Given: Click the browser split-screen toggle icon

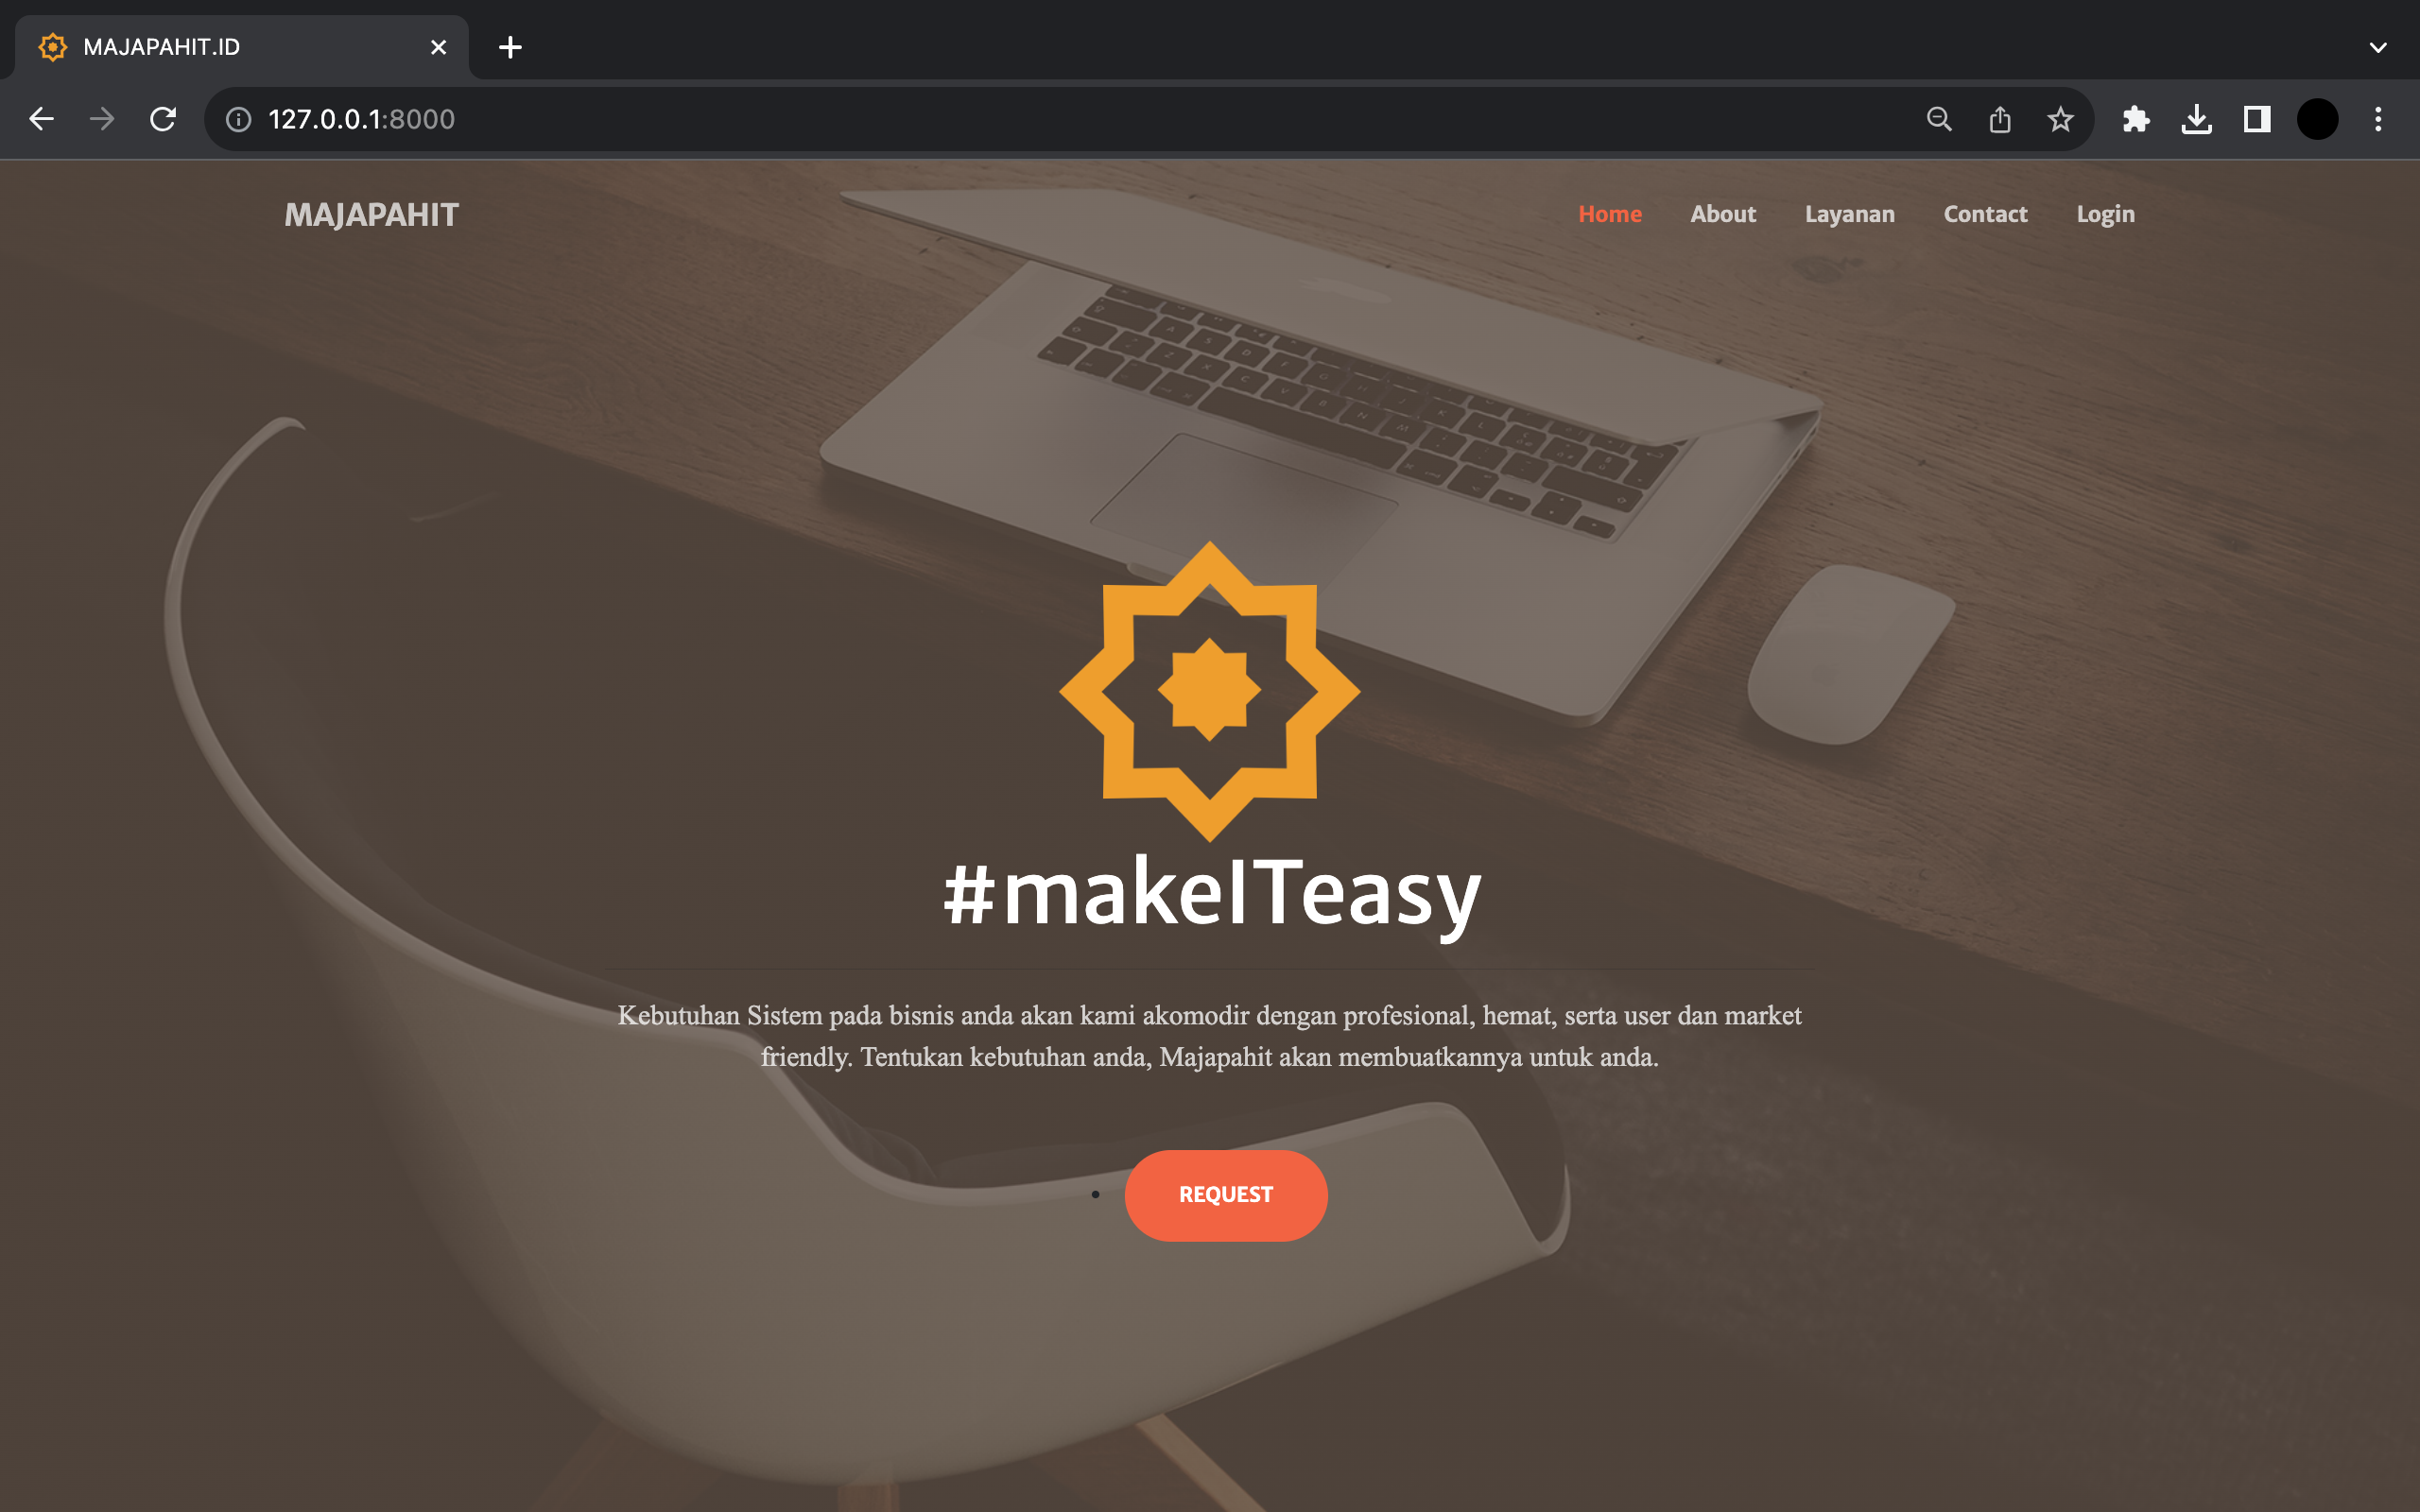Looking at the screenshot, I should 2258,118.
